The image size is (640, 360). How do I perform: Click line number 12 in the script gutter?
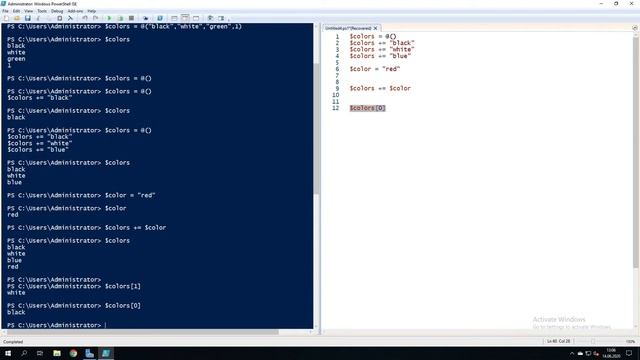coord(336,108)
